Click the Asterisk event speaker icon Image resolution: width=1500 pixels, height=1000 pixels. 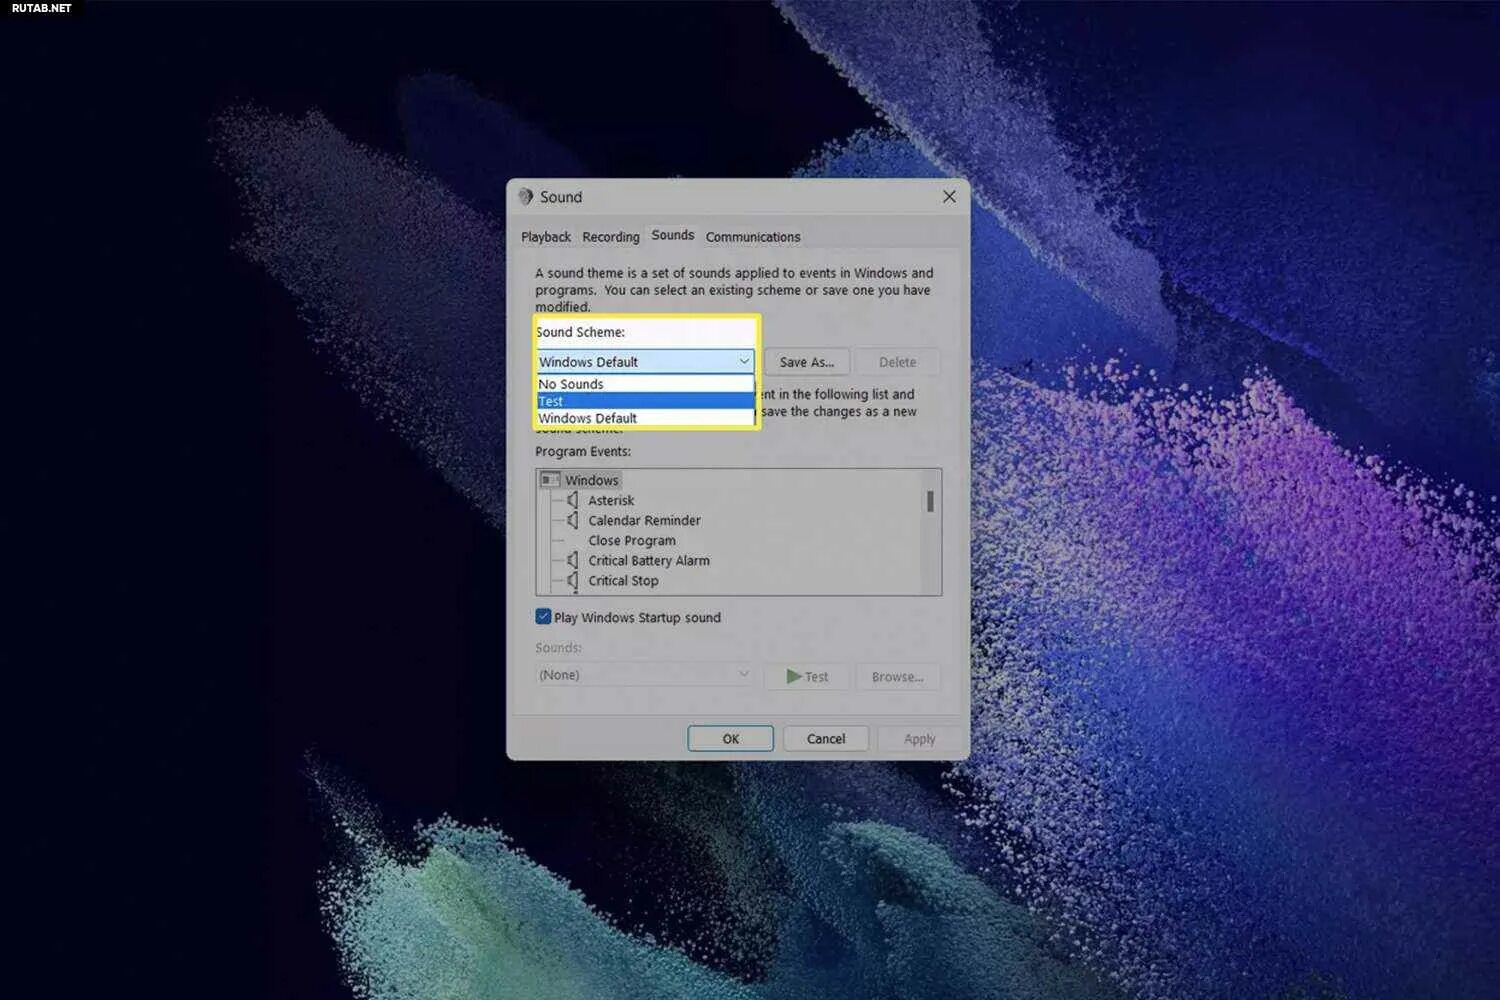coord(572,500)
